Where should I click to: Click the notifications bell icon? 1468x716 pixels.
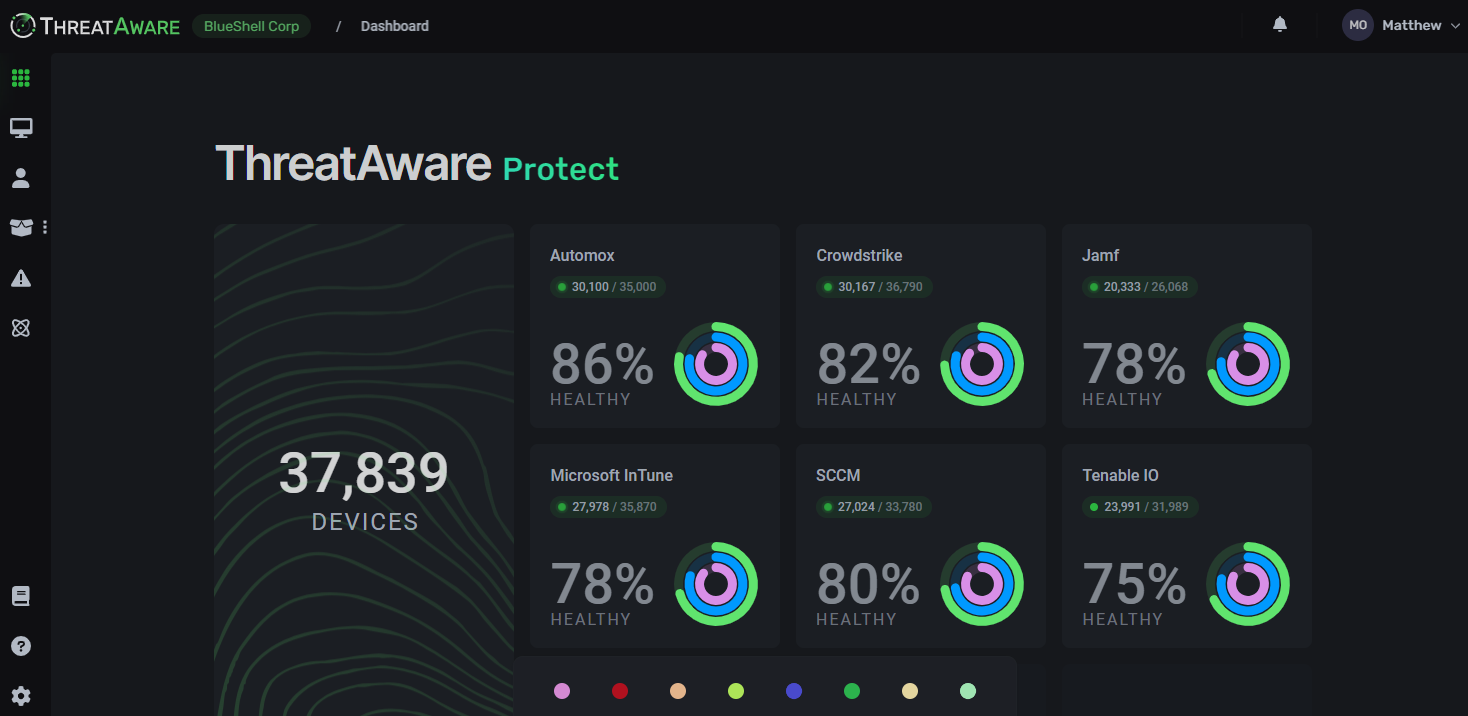pos(1280,25)
